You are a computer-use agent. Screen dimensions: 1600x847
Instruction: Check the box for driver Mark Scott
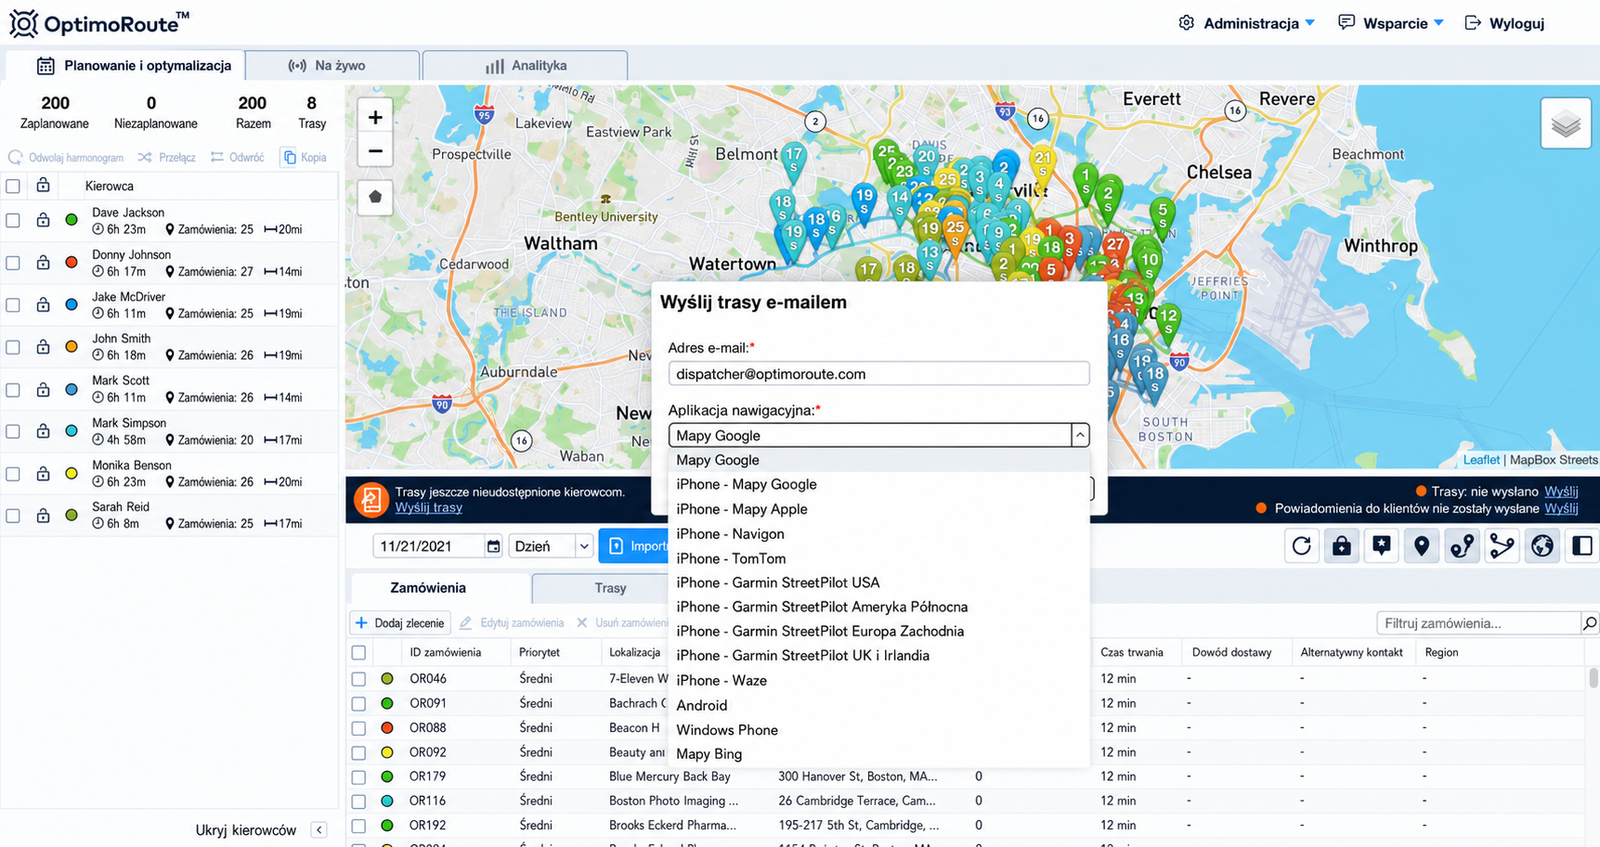tap(13, 389)
